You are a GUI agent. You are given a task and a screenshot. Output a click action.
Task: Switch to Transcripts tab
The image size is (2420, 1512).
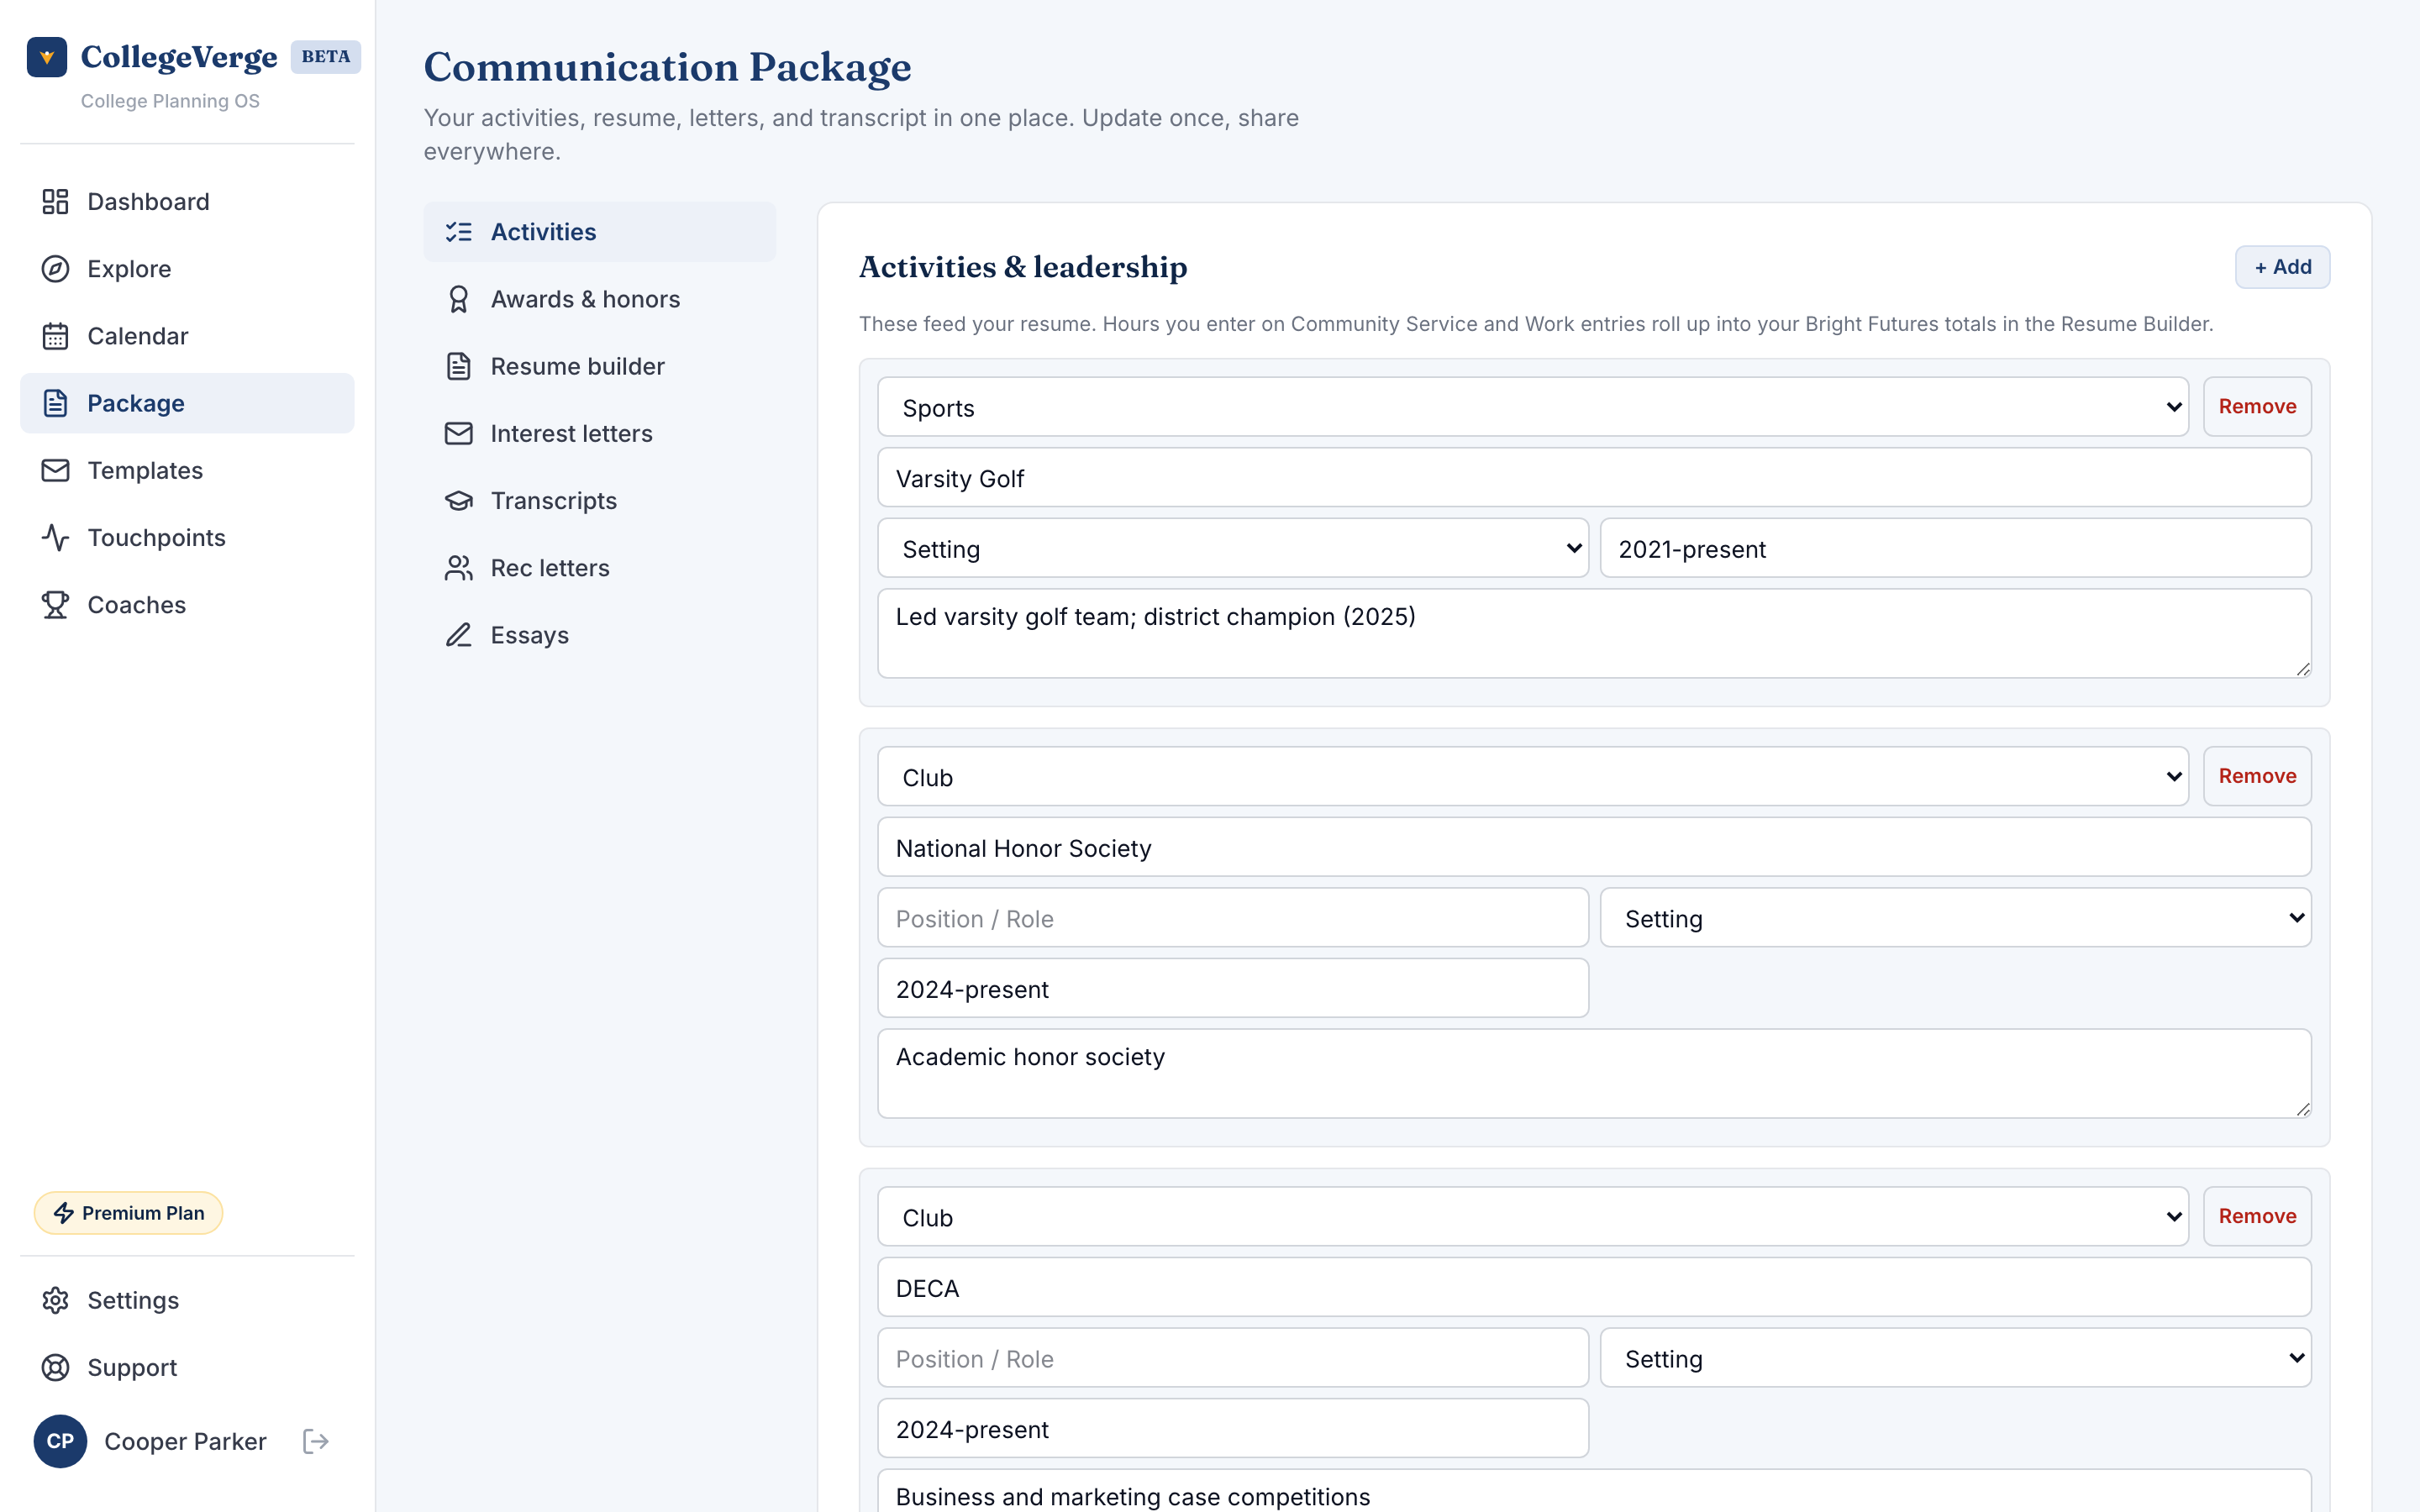click(599, 501)
